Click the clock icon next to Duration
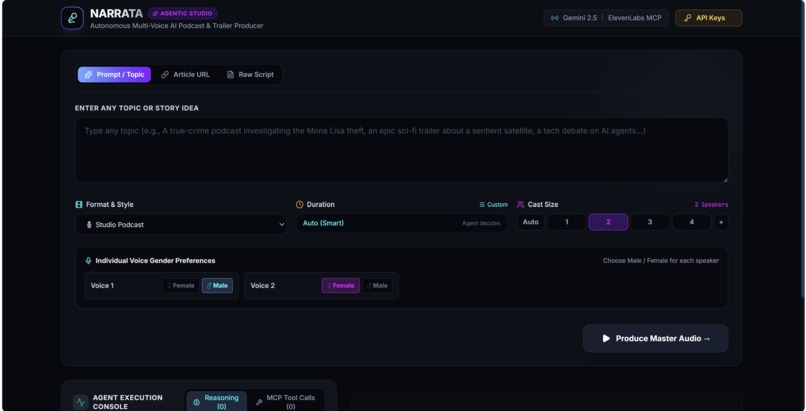 click(300, 204)
